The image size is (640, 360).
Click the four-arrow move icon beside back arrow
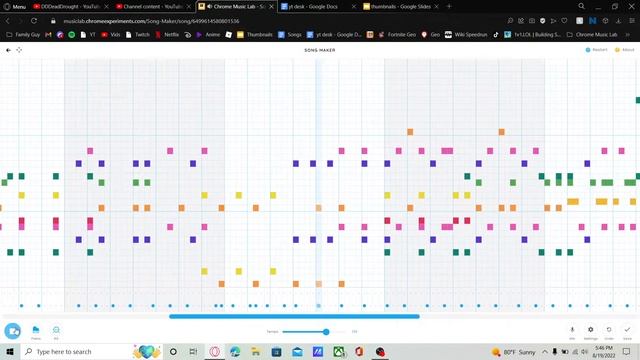coord(19,50)
